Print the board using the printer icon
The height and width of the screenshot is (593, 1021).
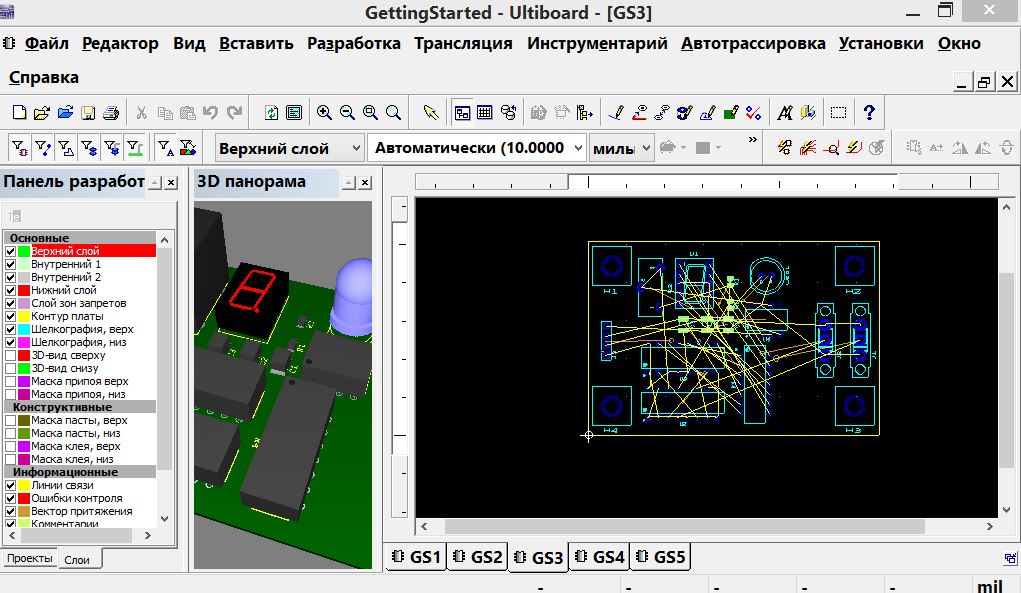point(111,113)
